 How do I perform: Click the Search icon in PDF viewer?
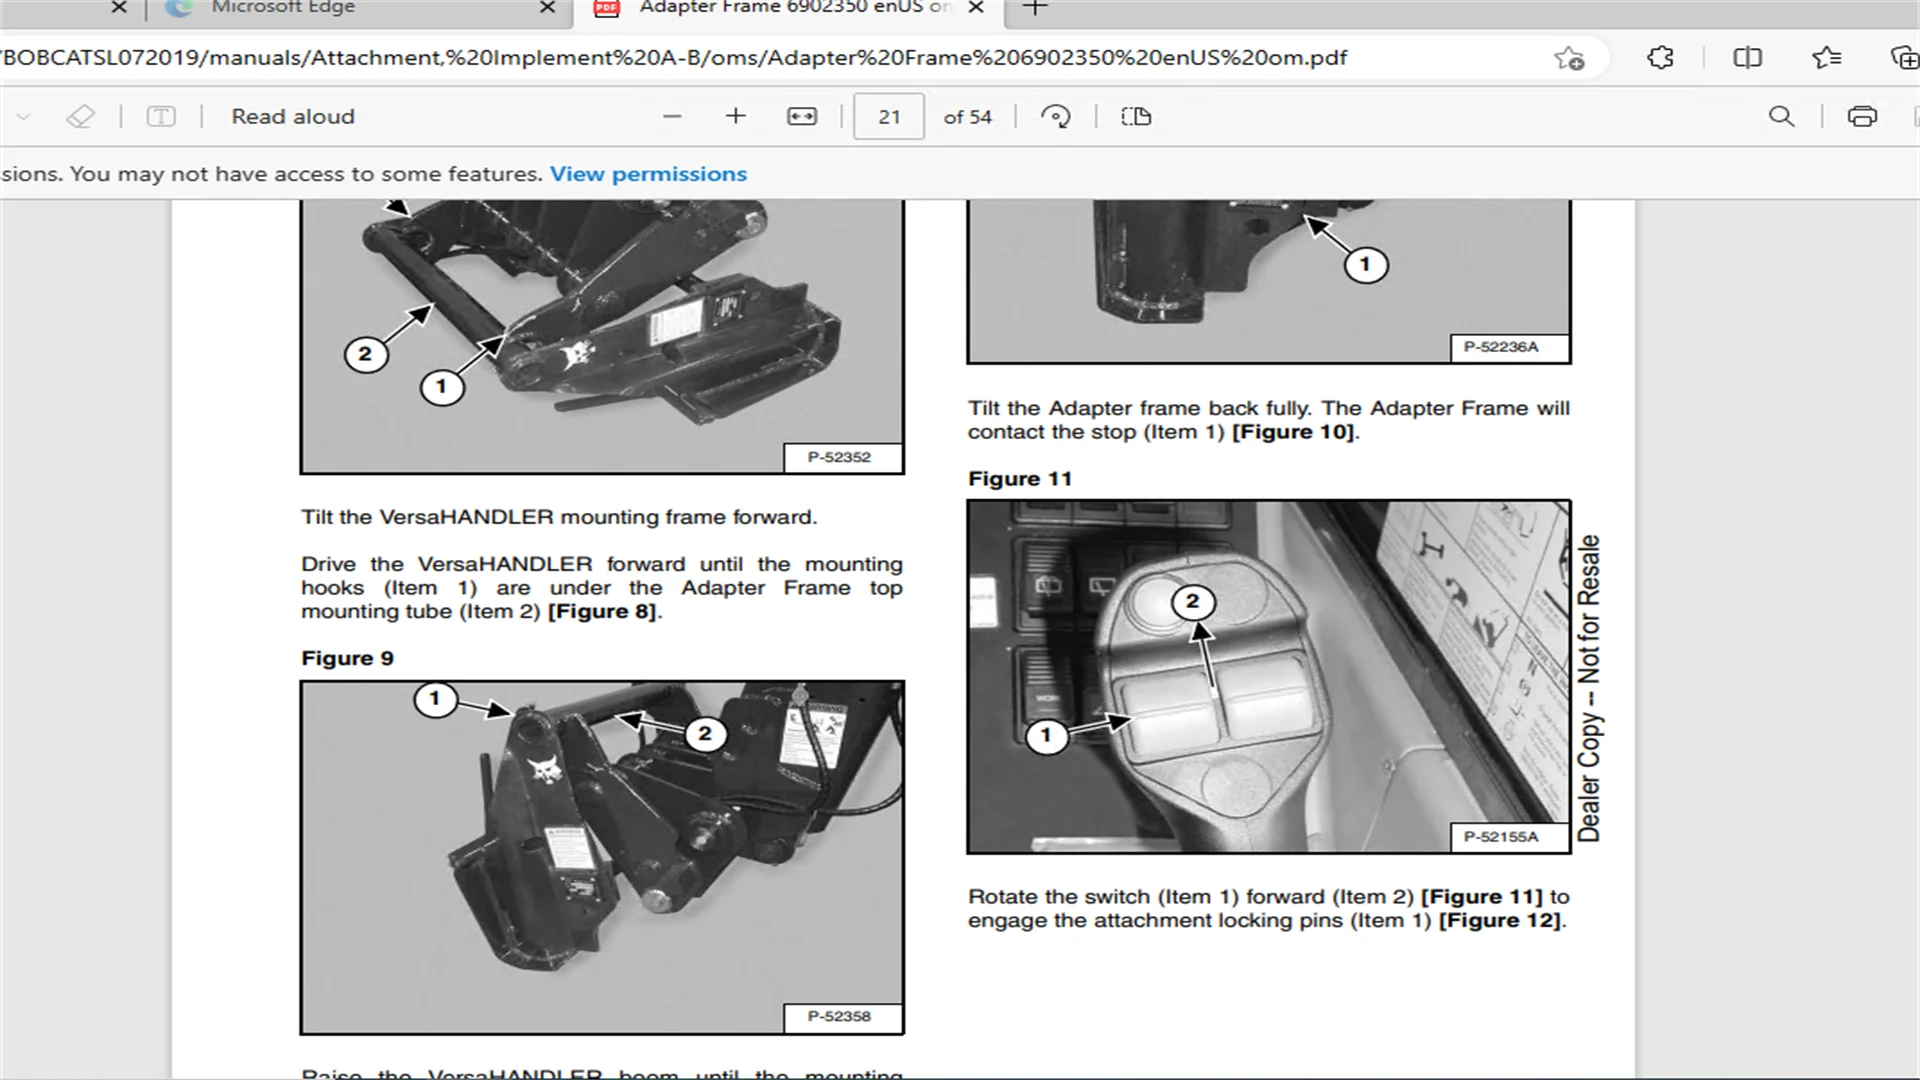[x=1782, y=116]
